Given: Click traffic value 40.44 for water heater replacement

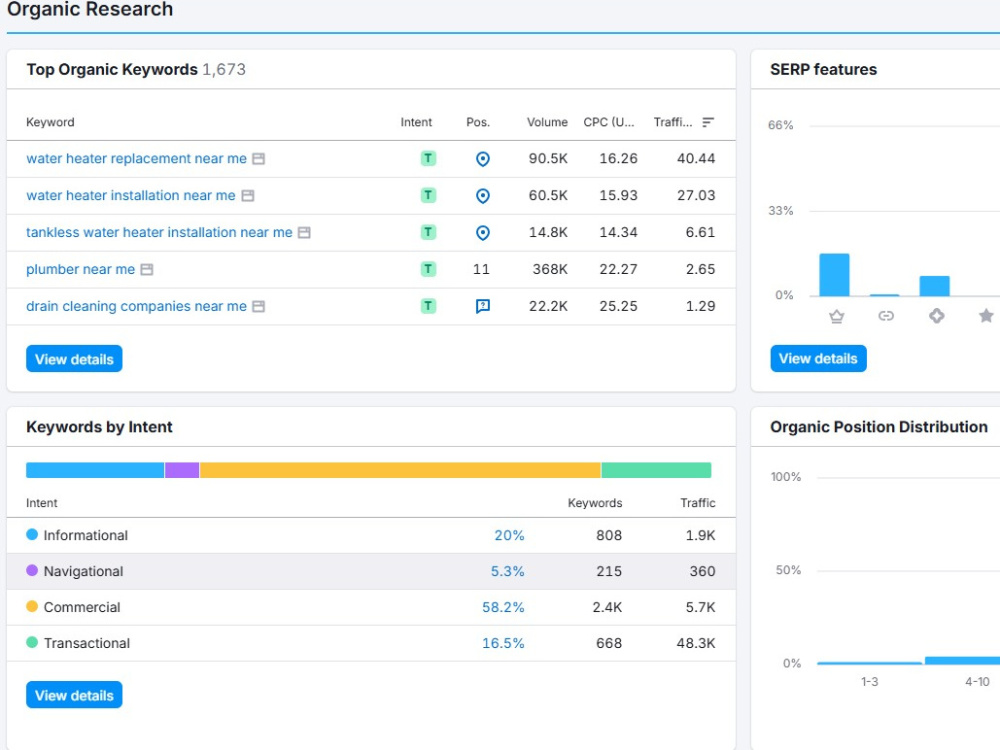Looking at the screenshot, I should 696,158.
